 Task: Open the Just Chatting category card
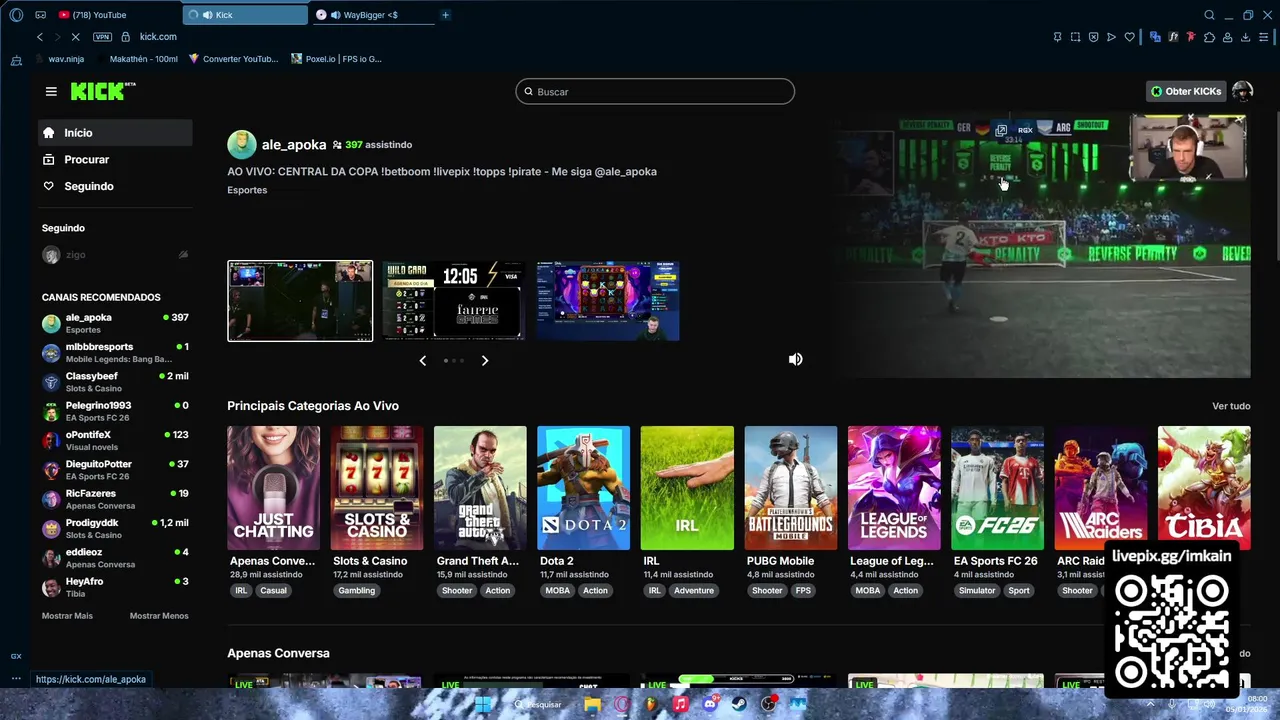(273, 488)
